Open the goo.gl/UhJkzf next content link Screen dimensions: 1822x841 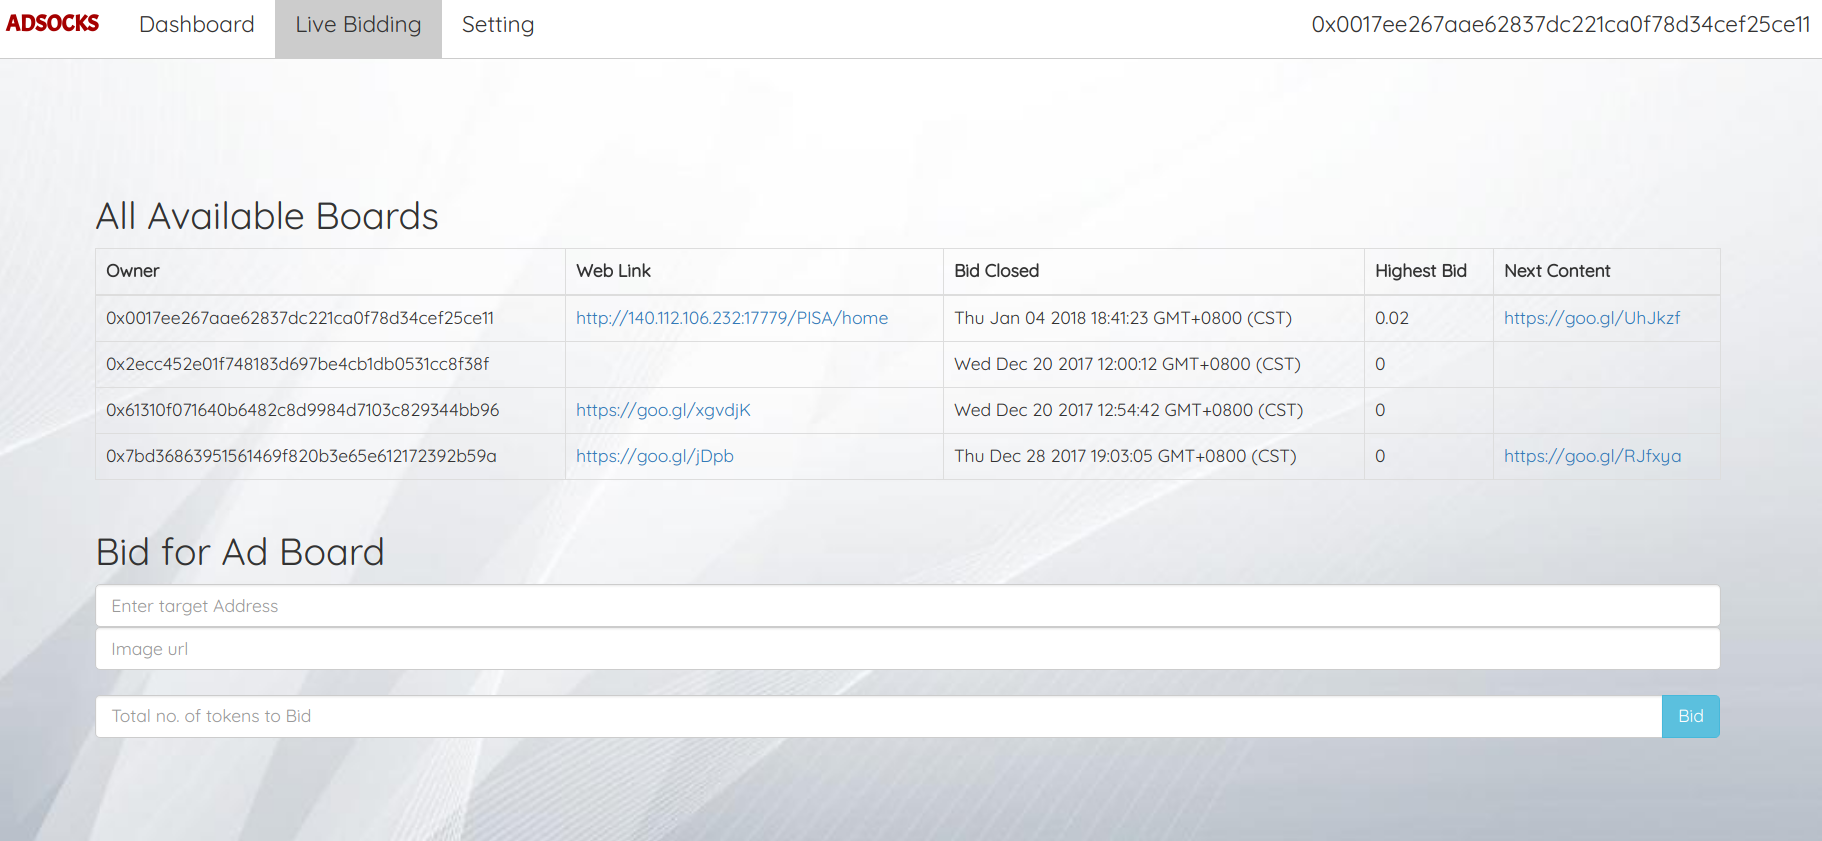(1592, 318)
